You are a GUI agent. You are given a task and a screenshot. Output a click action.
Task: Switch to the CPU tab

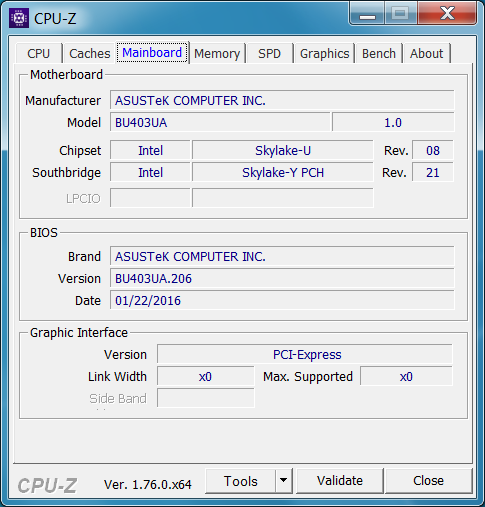coord(39,53)
